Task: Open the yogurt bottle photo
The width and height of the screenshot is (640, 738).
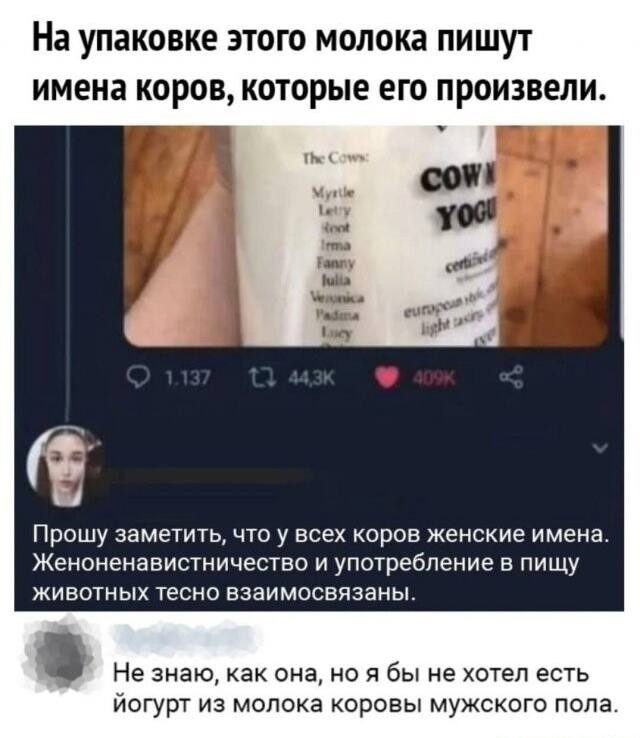Action: point(366,236)
